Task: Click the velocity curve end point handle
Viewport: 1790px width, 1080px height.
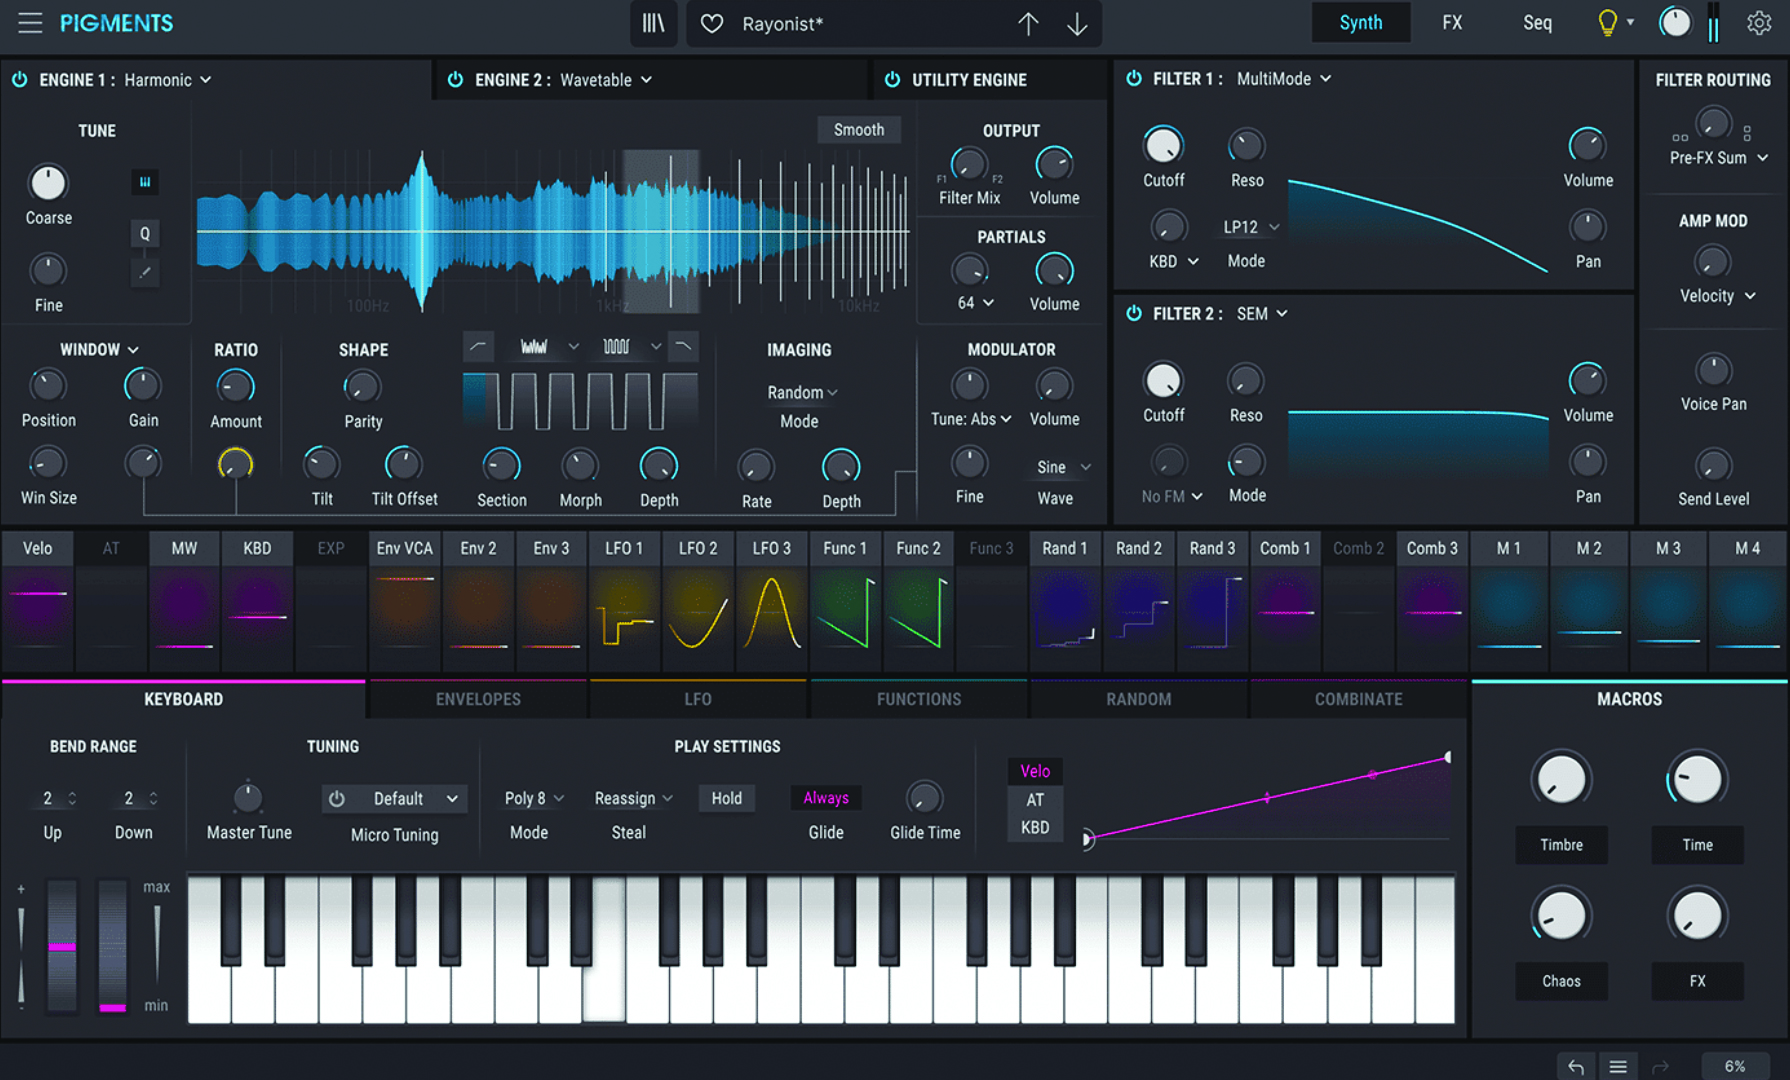Action: [x=1447, y=757]
